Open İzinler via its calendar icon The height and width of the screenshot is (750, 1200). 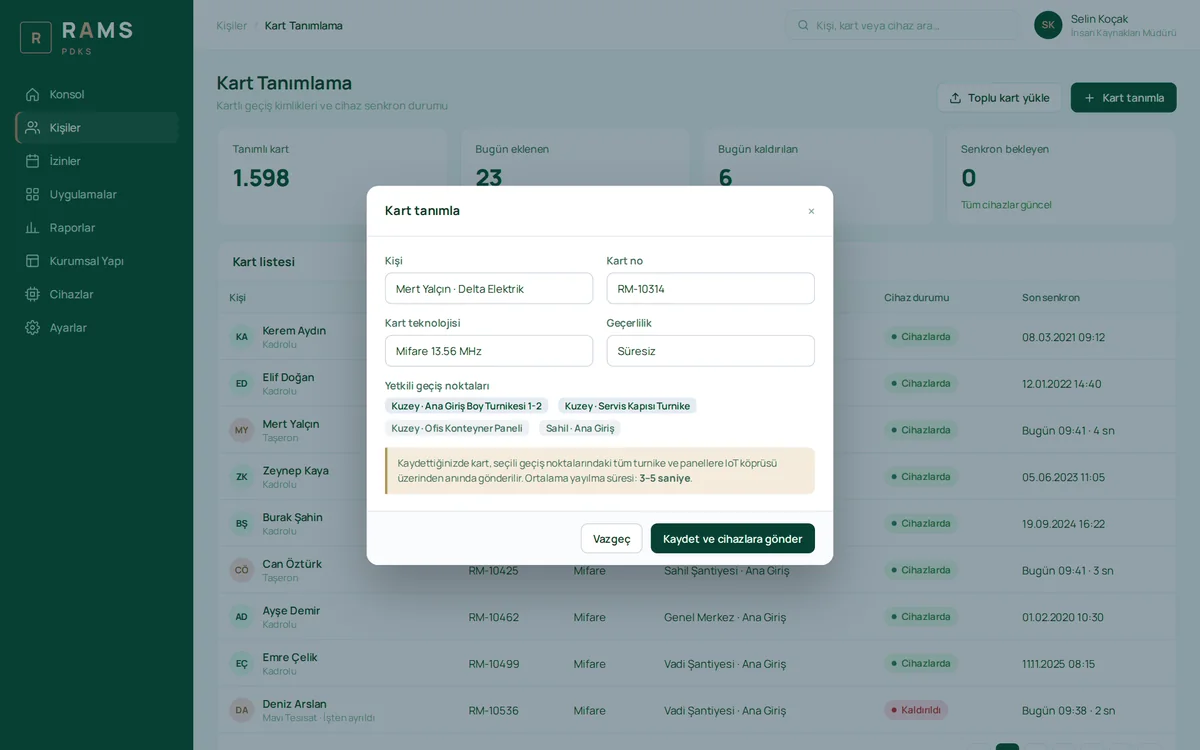33,161
